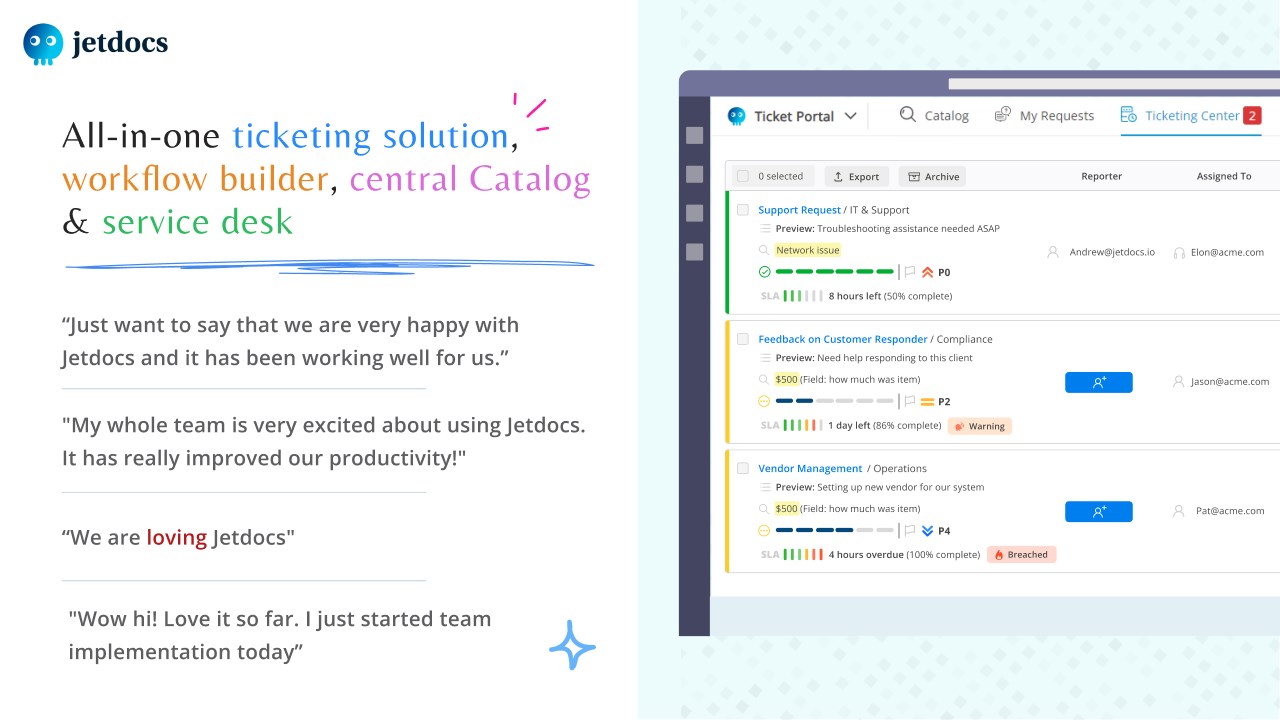1280x720 pixels.
Task: Click the bottommost square icon in the dark sidebar
Action: coord(694,252)
